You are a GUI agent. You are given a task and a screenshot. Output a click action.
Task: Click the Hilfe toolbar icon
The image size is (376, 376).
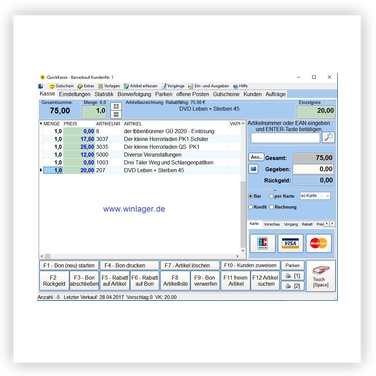[235, 86]
